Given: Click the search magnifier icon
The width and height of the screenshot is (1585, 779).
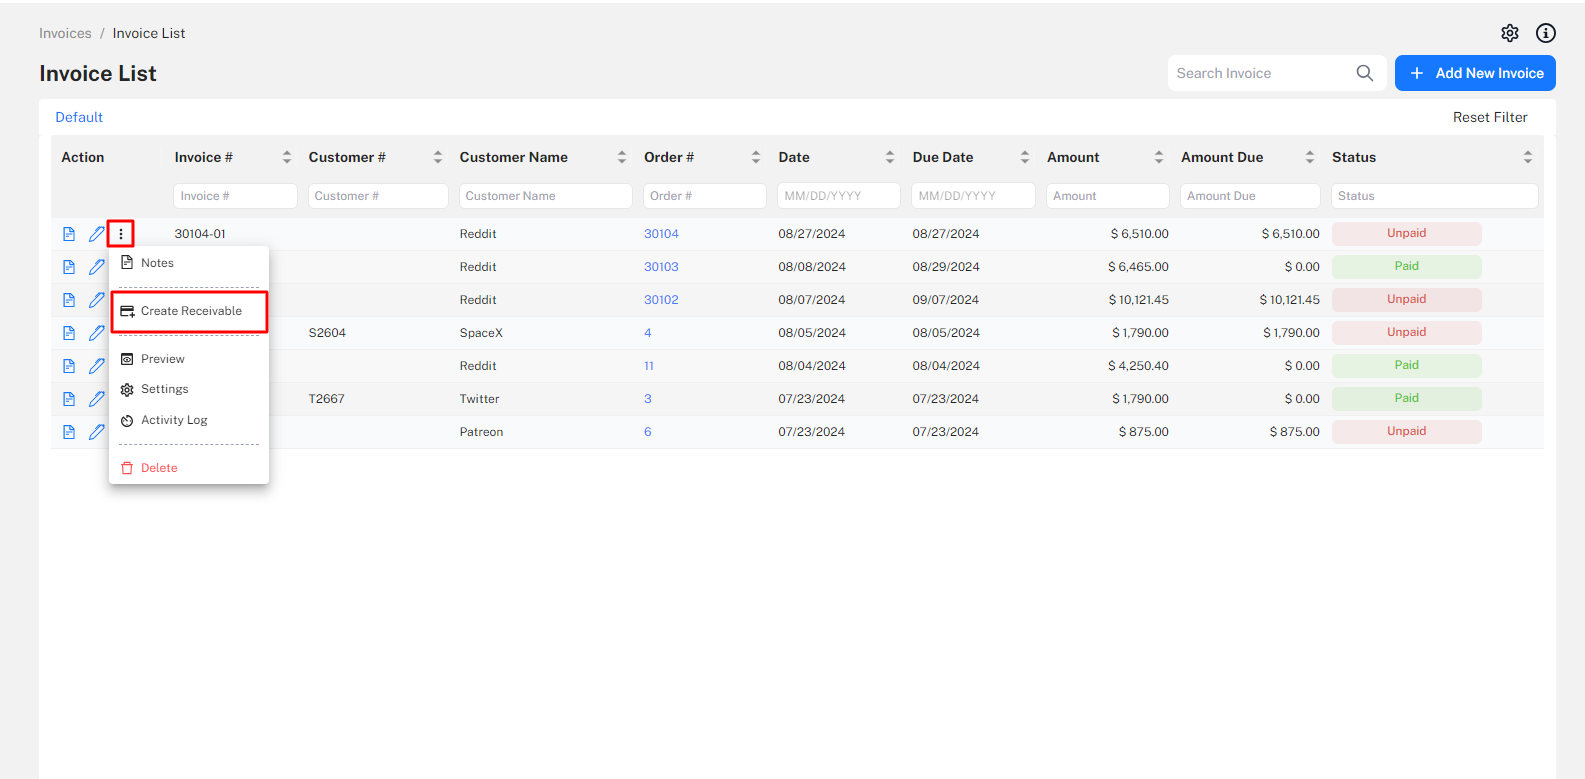Looking at the screenshot, I should [1364, 73].
